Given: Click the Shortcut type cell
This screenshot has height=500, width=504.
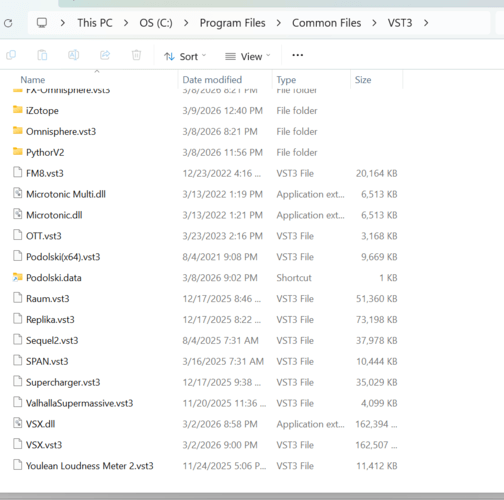Looking at the screenshot, I should (294, 278).
